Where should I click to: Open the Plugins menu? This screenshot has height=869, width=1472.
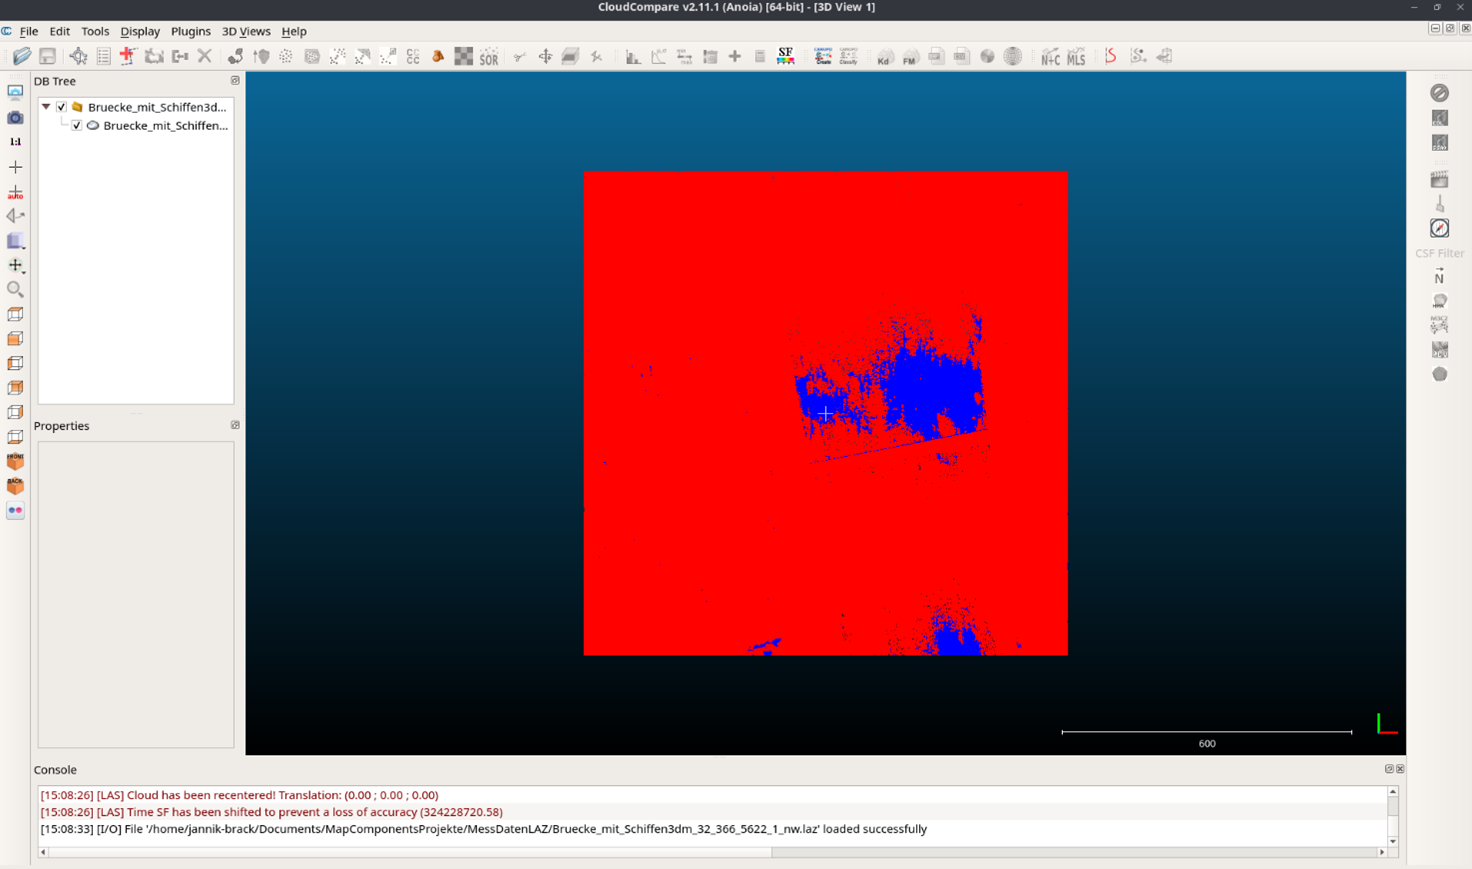coord(190,31)
